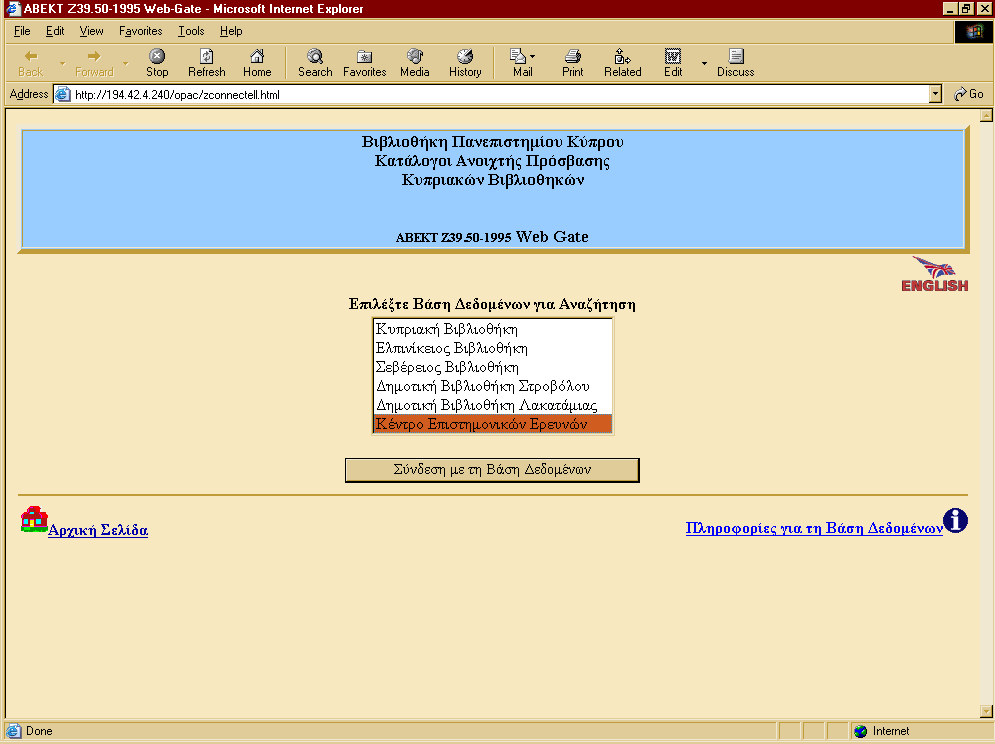Click the page scrollbar down arrow
Viewport: 995px width, 744px height.
point(986,711)
